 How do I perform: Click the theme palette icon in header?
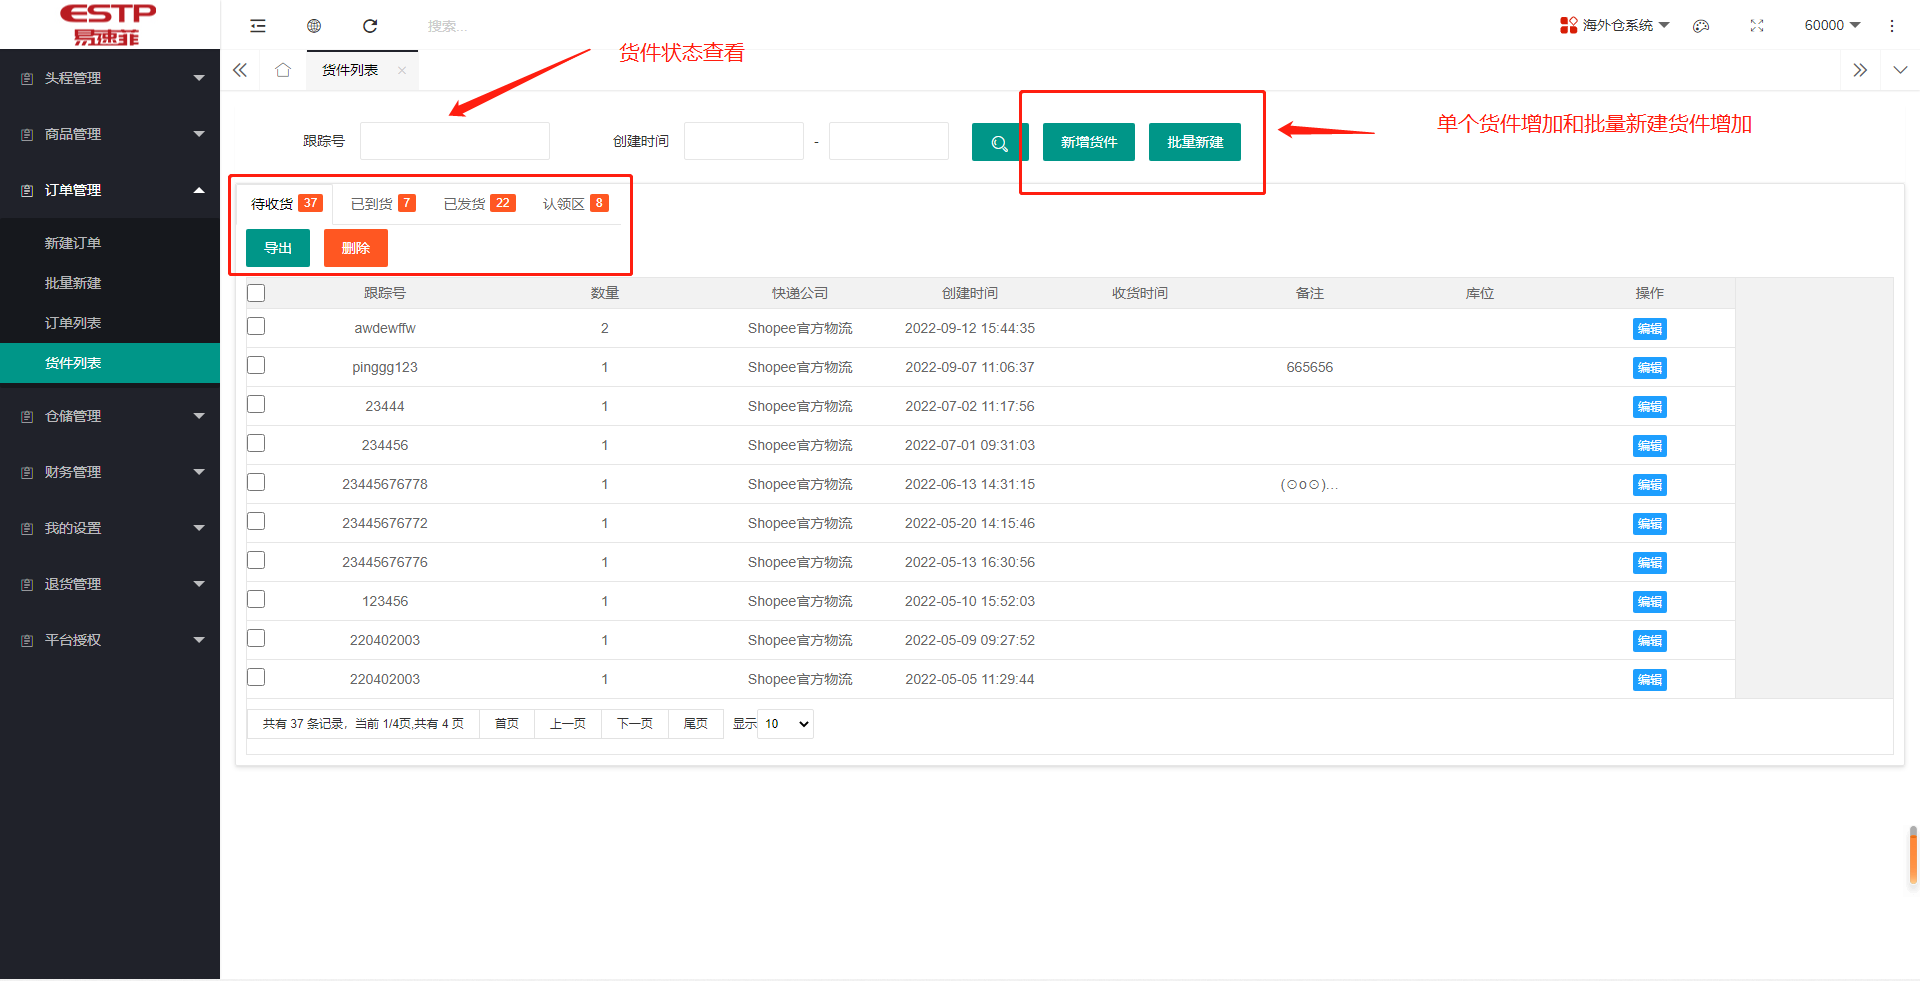pyautogui.click(x=1701, y=26)
